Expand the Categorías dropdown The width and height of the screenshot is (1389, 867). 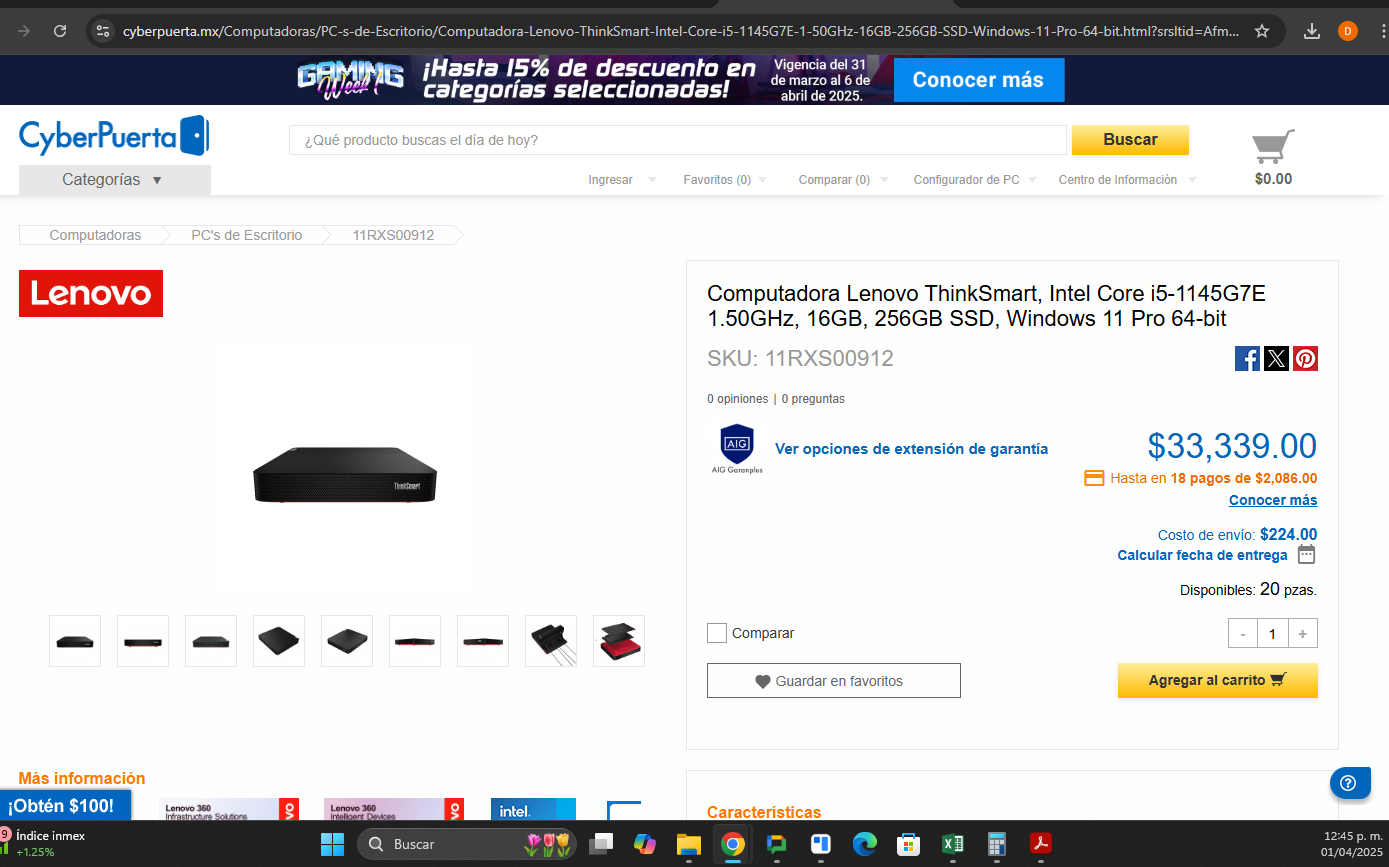115,180
